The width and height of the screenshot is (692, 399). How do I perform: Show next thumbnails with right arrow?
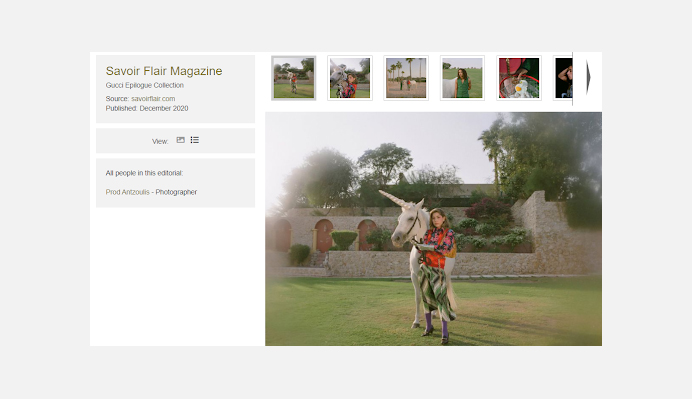tap(588, 78)
